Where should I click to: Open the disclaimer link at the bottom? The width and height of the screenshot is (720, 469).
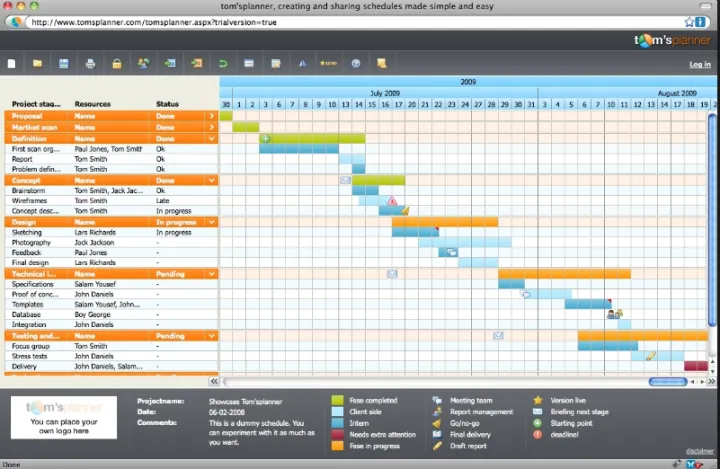tap(698, 450)
